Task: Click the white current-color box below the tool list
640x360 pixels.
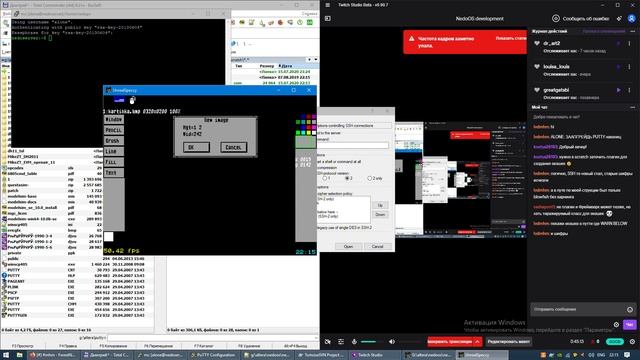Action: 109,236
